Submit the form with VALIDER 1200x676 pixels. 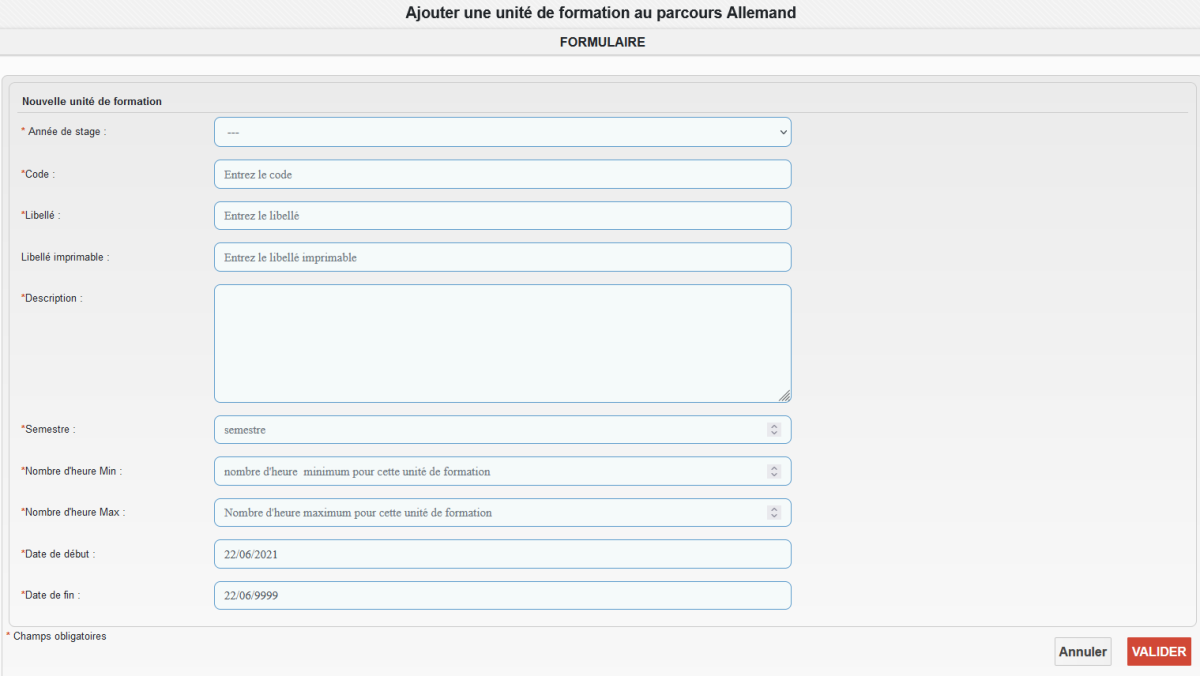point(1158,652)
